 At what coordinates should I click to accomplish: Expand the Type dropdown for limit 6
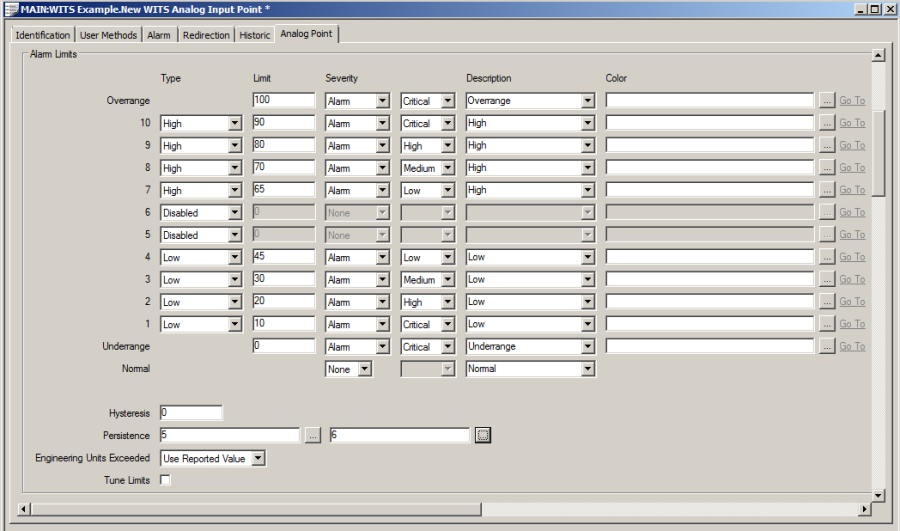[x=235, y=213]
